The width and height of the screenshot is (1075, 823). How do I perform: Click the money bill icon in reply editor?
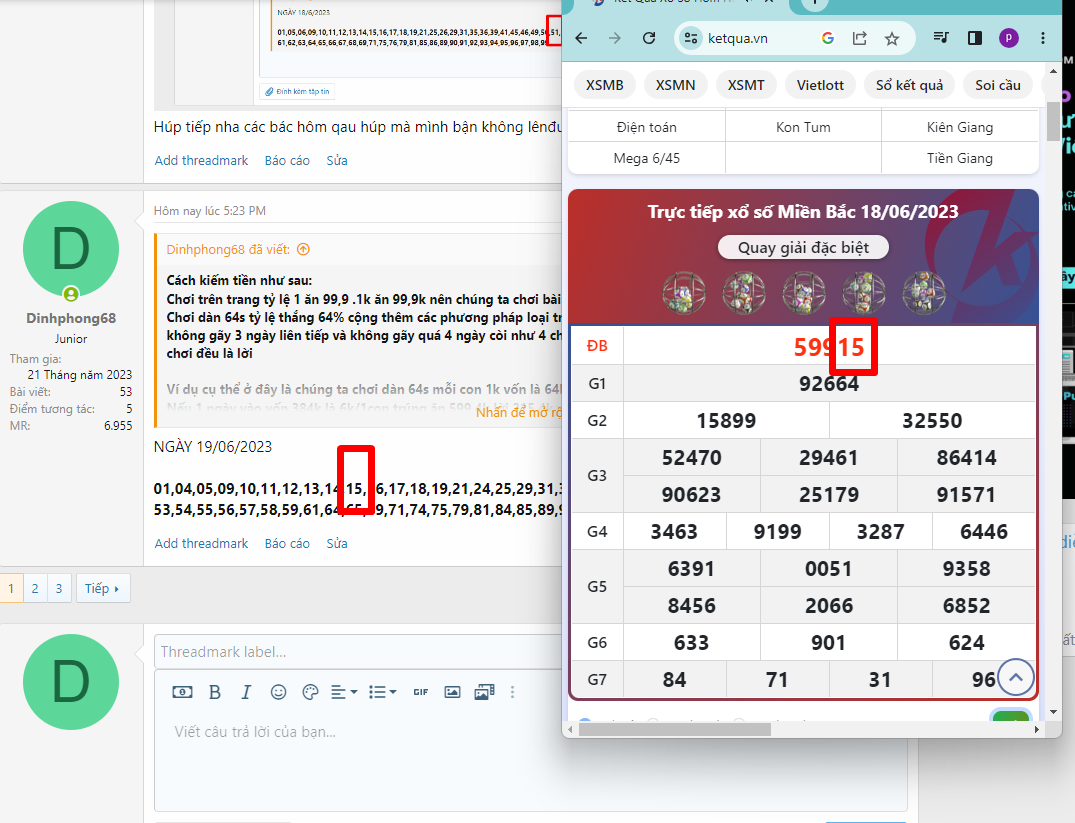pos(182,692)
